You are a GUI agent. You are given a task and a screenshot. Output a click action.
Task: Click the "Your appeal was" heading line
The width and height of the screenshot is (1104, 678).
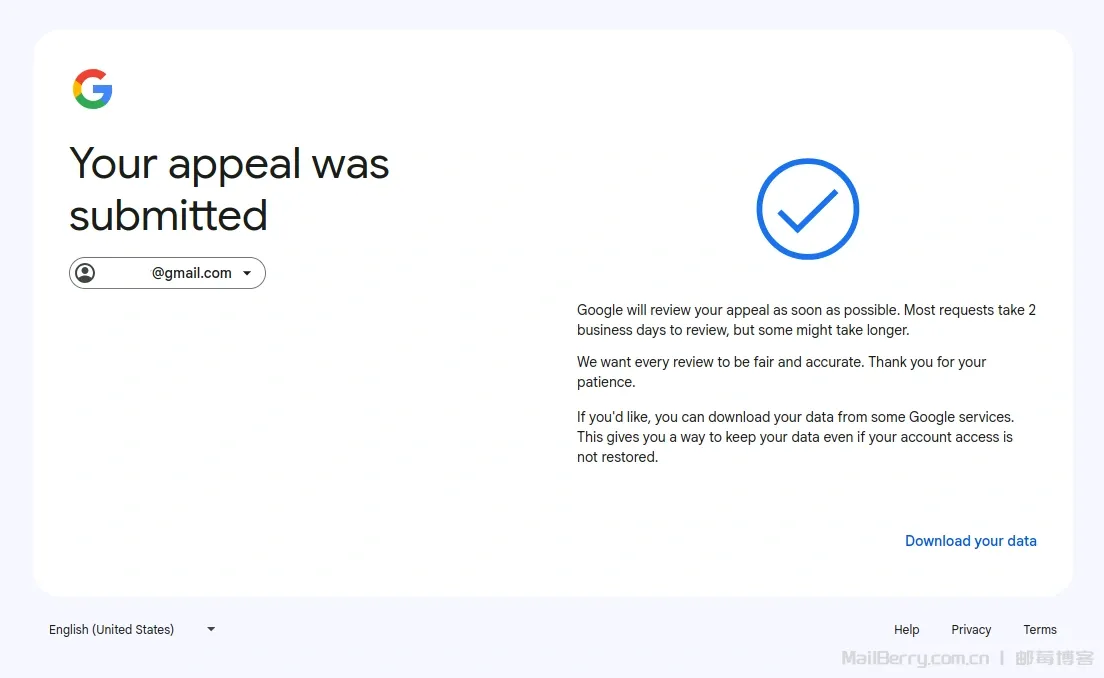[x=229, y=164]
